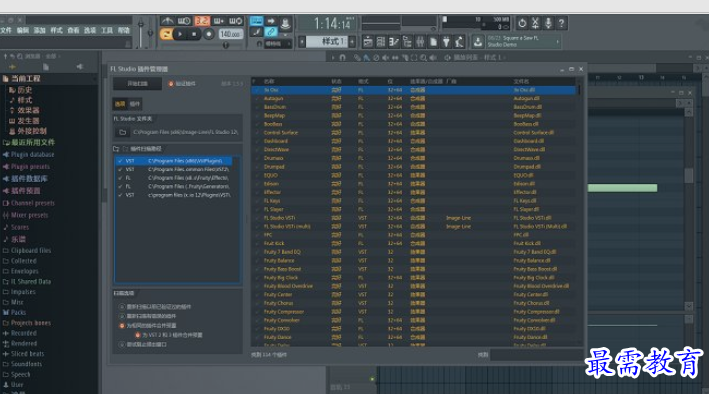Open the 样式 (Patterns) menu
The height and width of the screenshot is (394, 709).
57,30
